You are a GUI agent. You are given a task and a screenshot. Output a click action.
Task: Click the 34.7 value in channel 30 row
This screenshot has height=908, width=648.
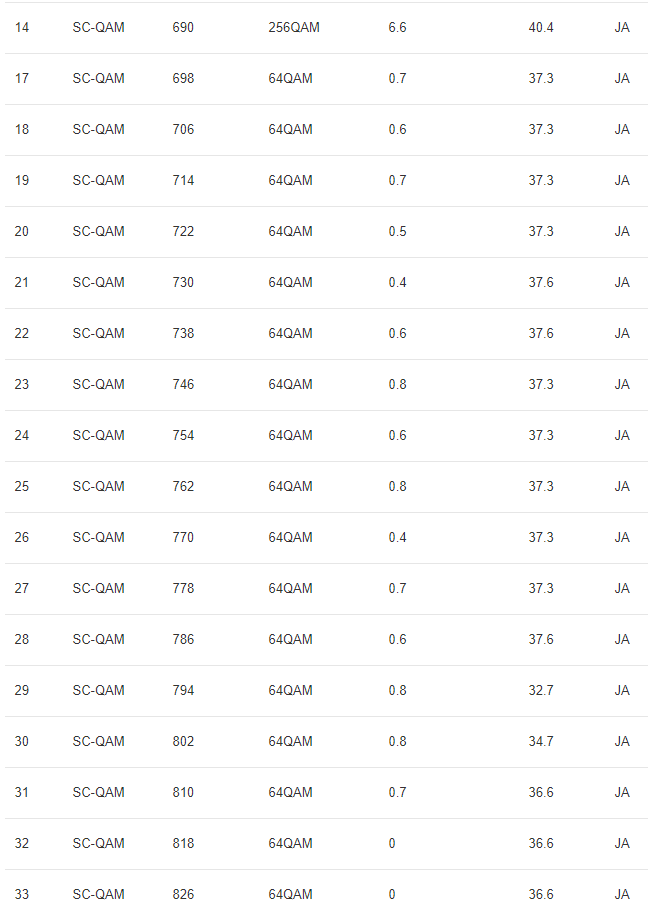click(x=541, y=741)
